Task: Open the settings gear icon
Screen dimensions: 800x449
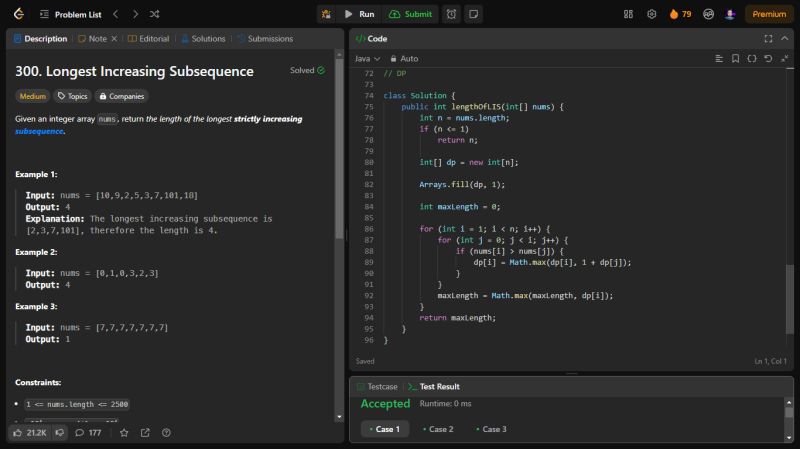Action: click(652, 14)
